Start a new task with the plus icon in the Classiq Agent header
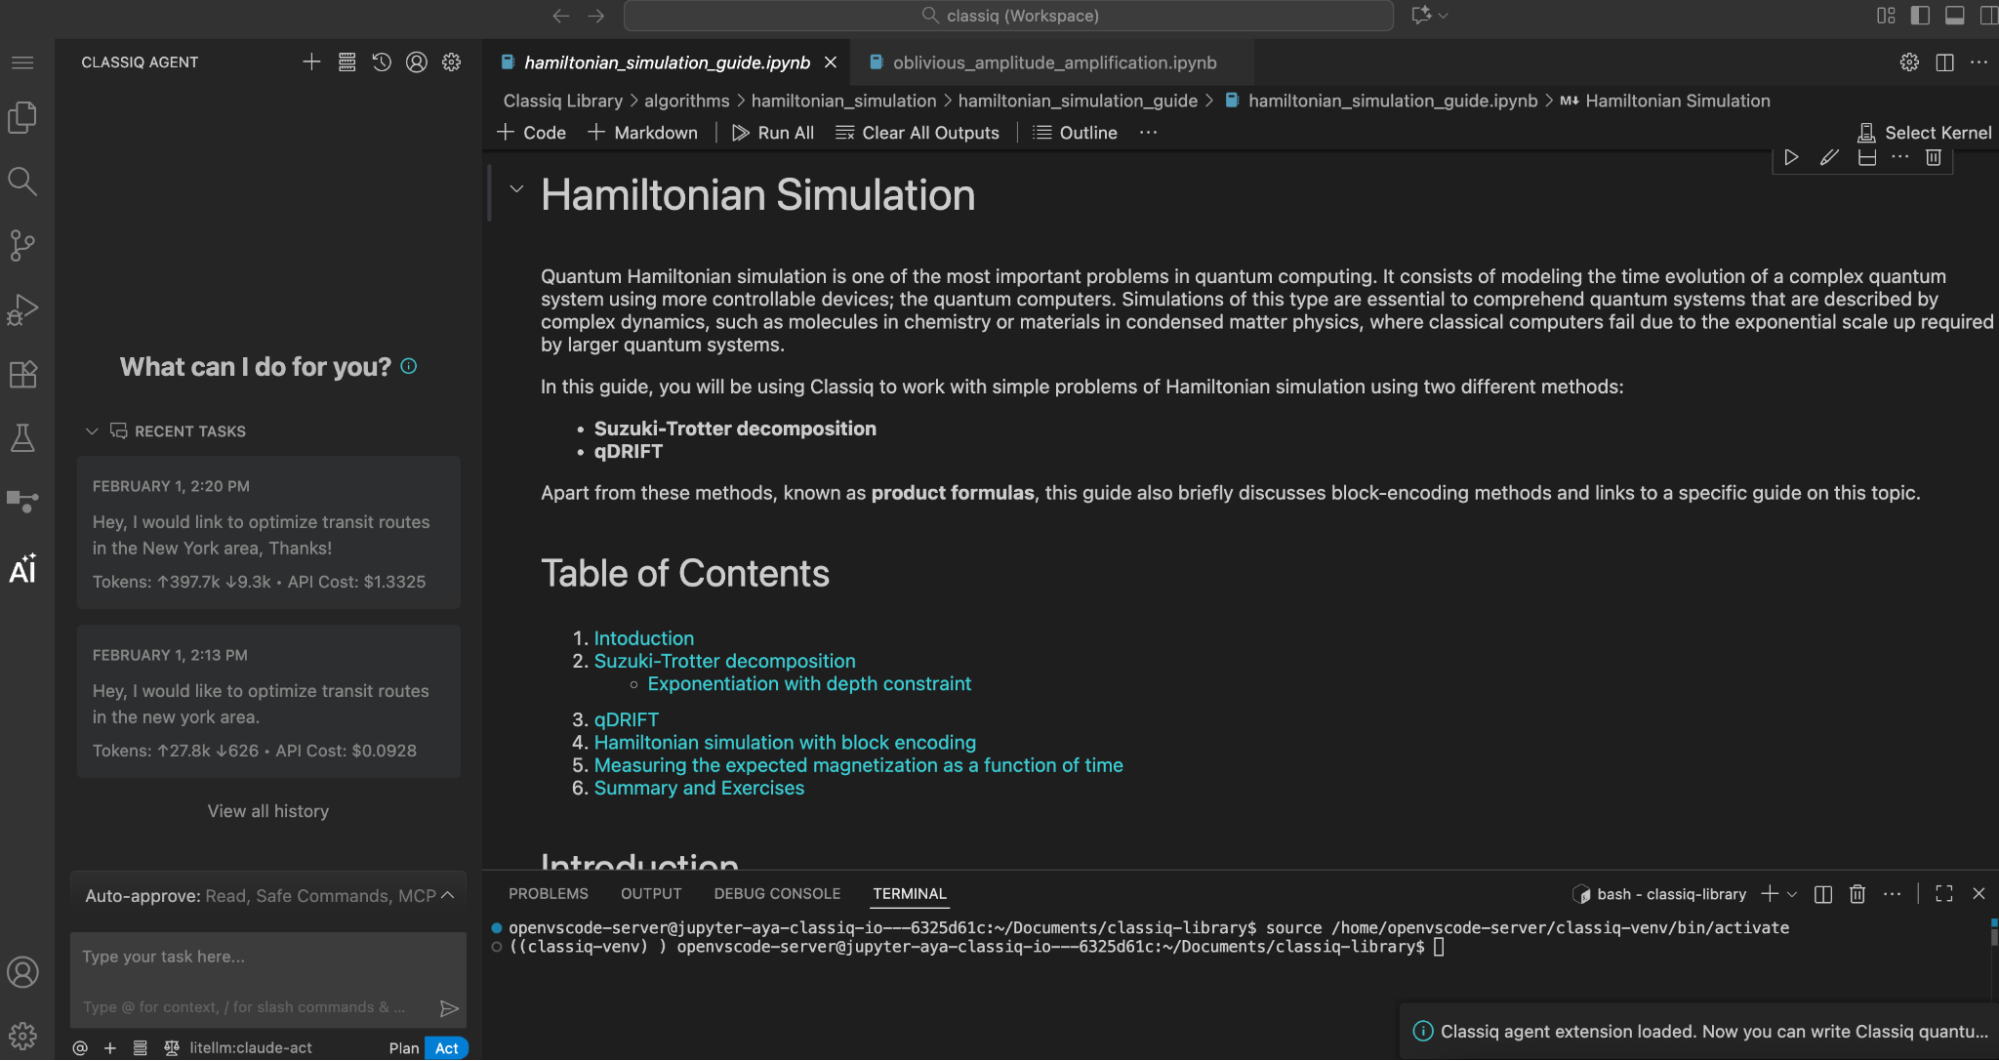The height and width of the screenshot is (1061, 1999). [x=312, y=62]
